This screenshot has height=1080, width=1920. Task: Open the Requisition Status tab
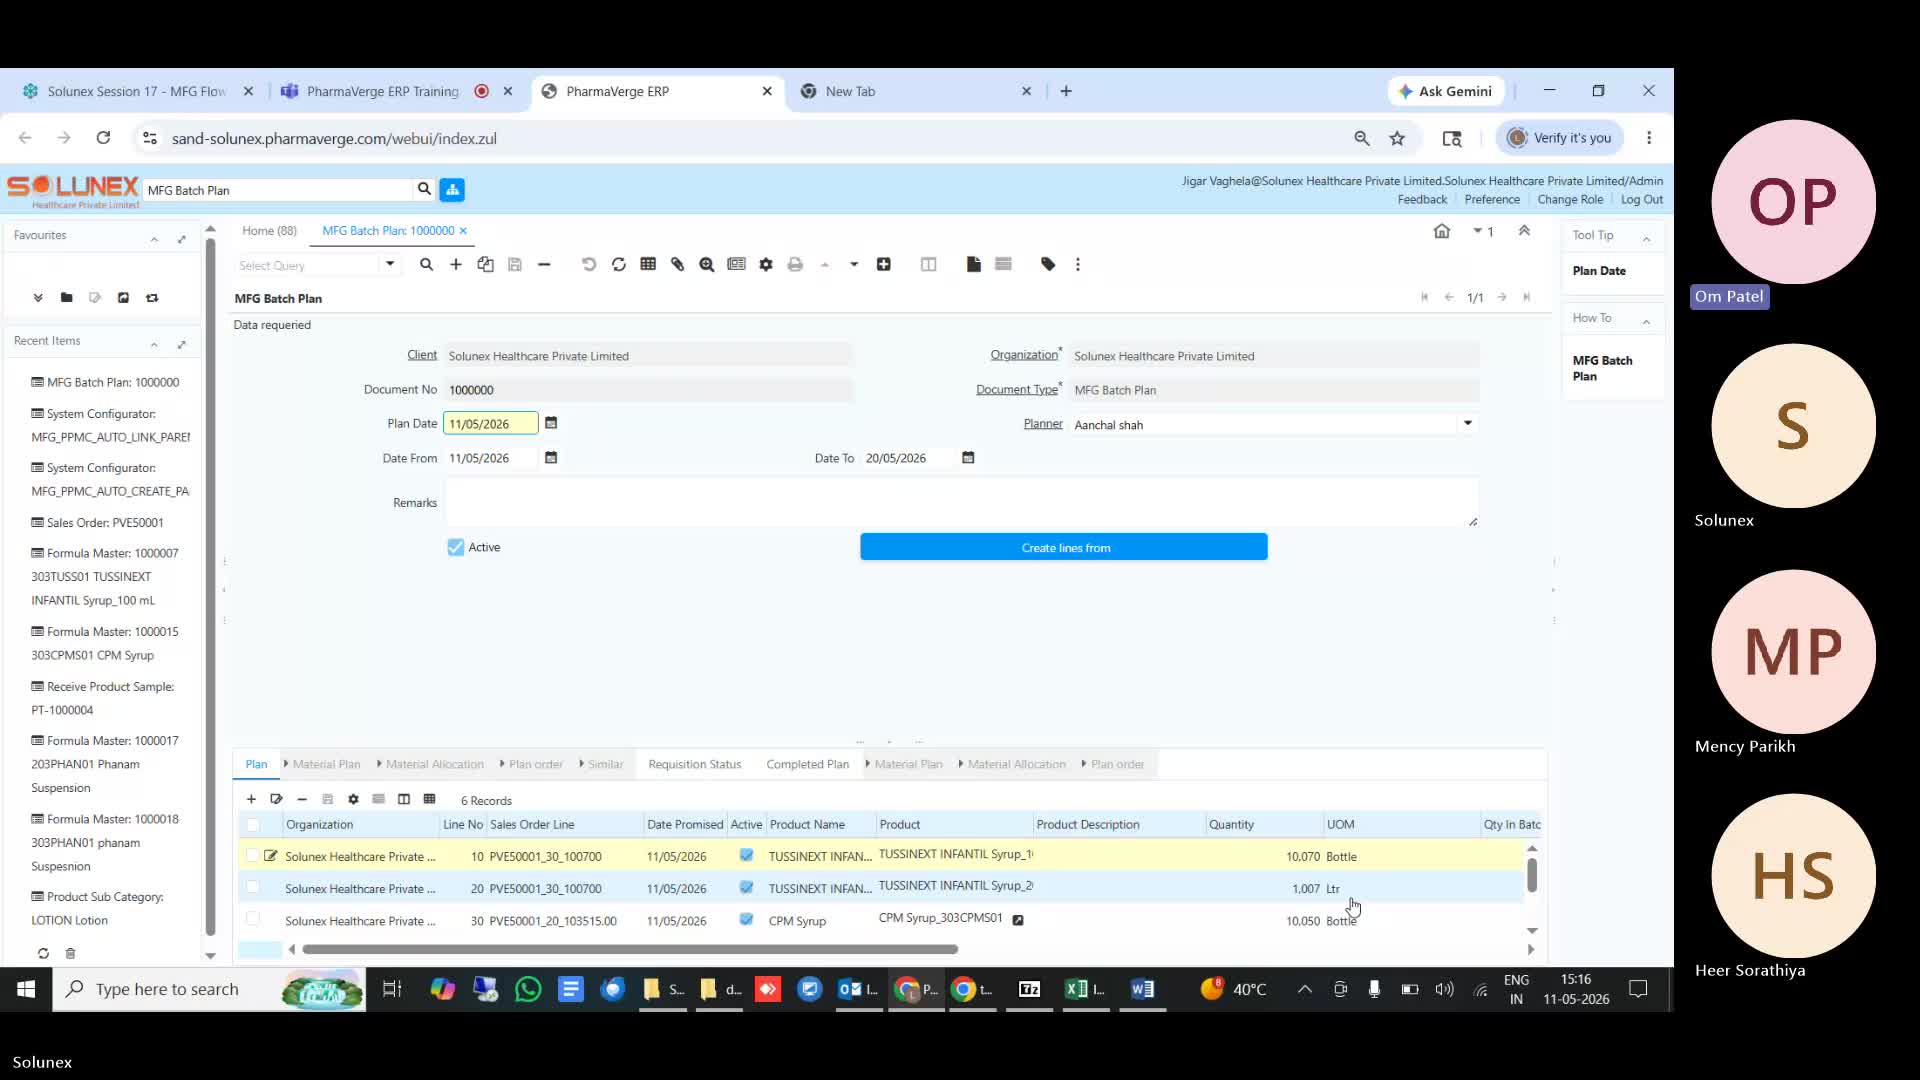point(694,765)
